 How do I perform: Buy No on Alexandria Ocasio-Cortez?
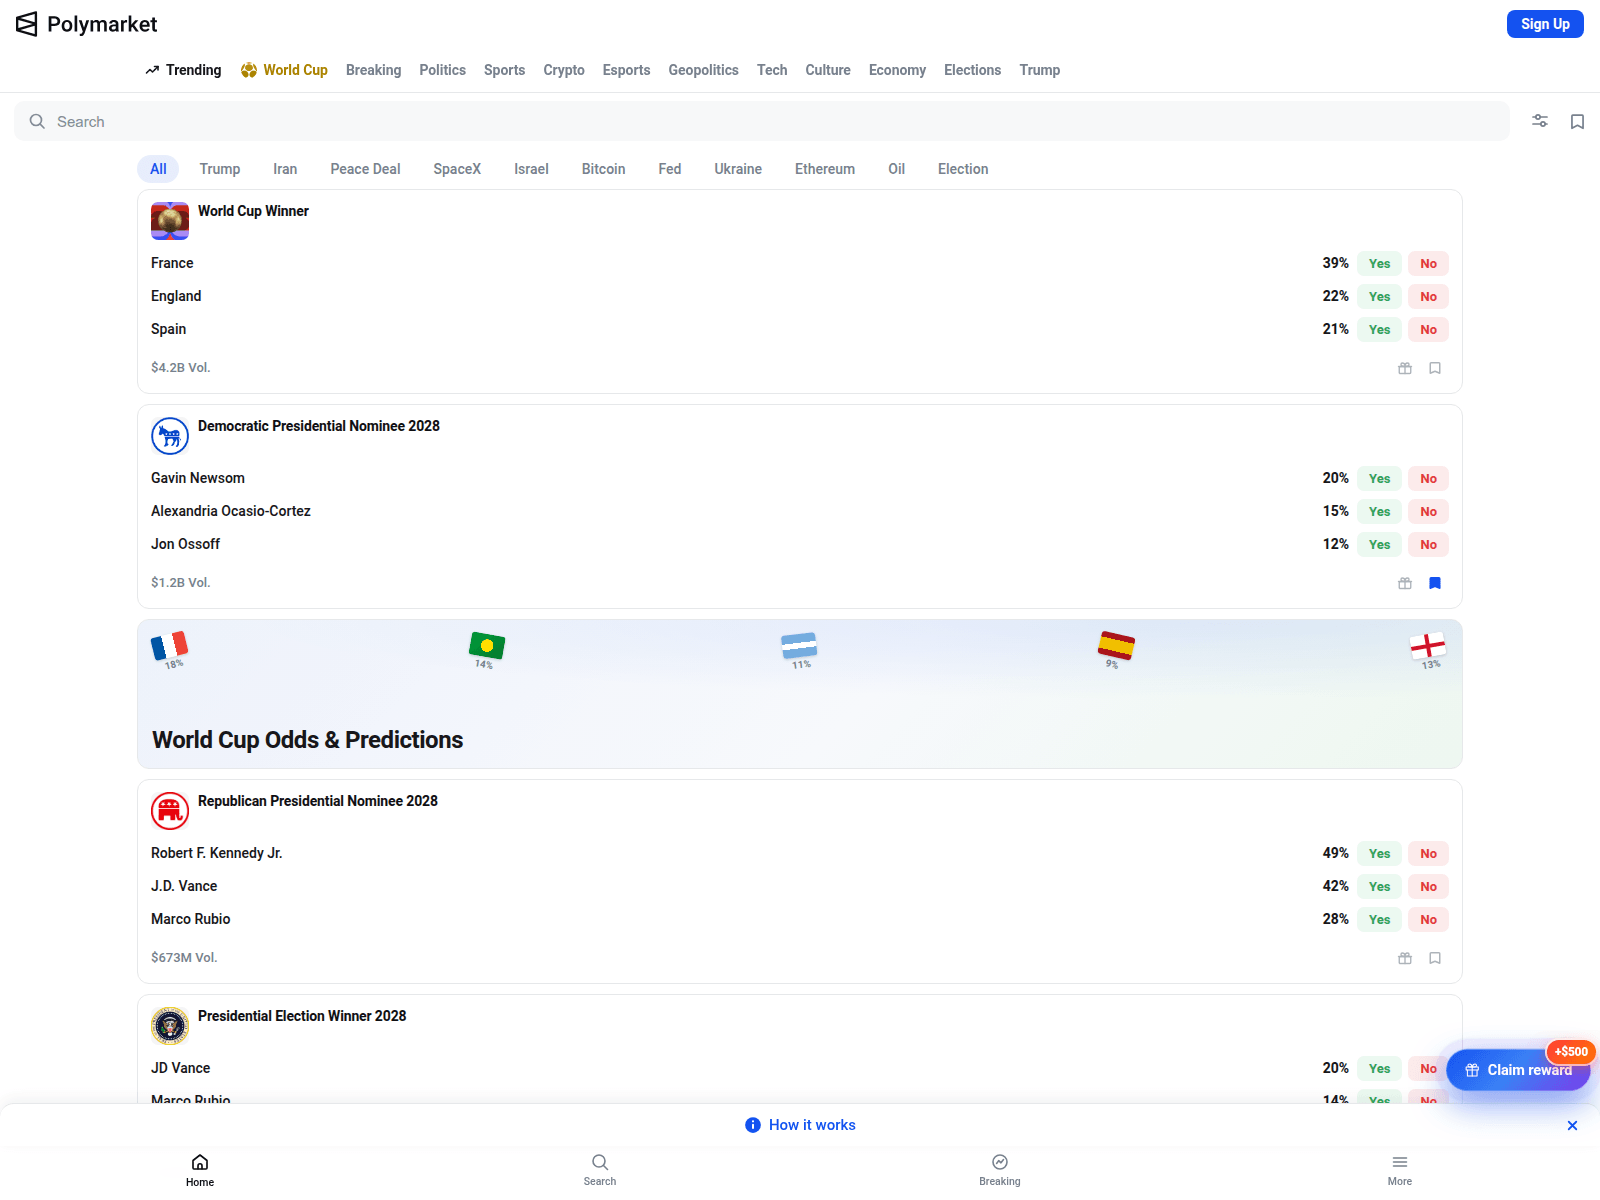pos(1428,512)
